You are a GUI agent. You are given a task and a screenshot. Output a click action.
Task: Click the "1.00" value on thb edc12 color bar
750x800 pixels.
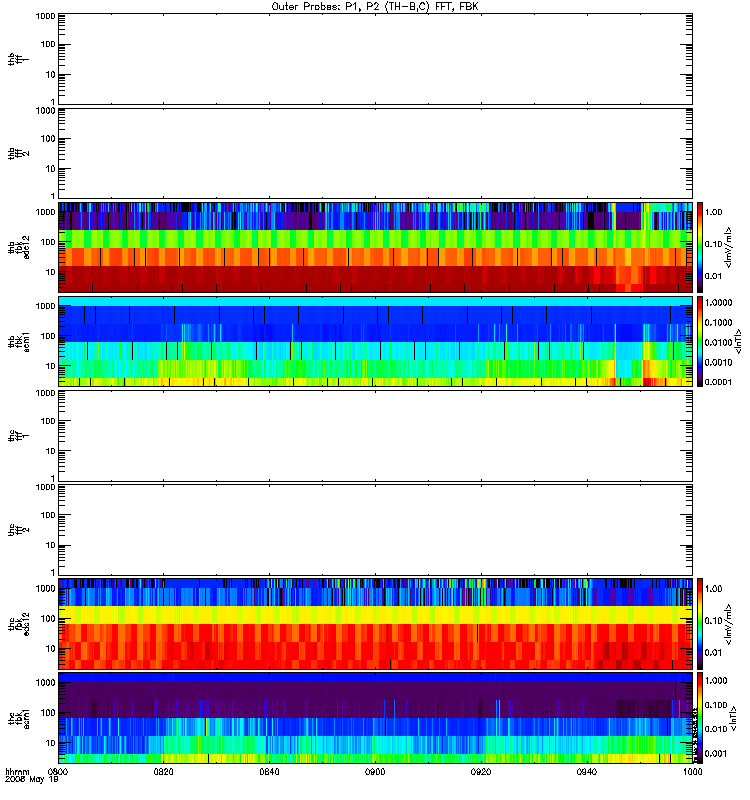(714, 212)
